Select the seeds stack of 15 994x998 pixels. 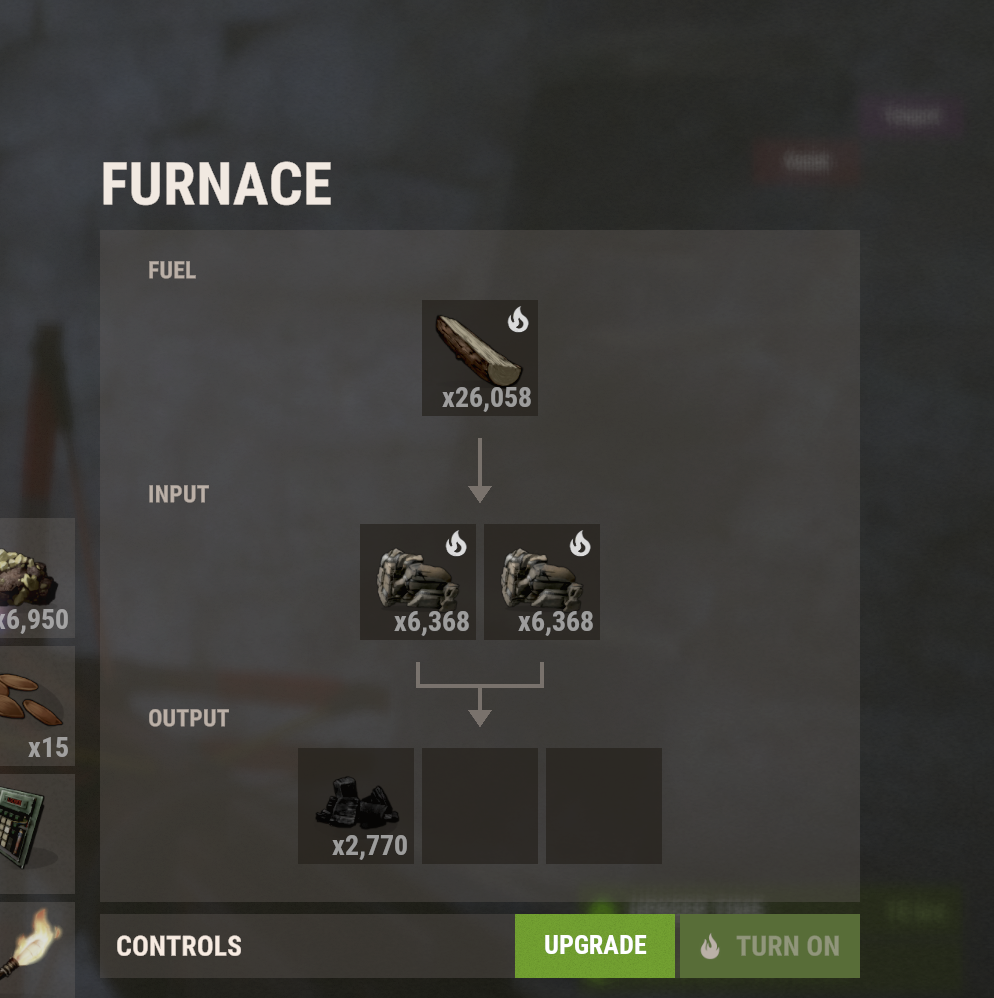coord(37,706)
